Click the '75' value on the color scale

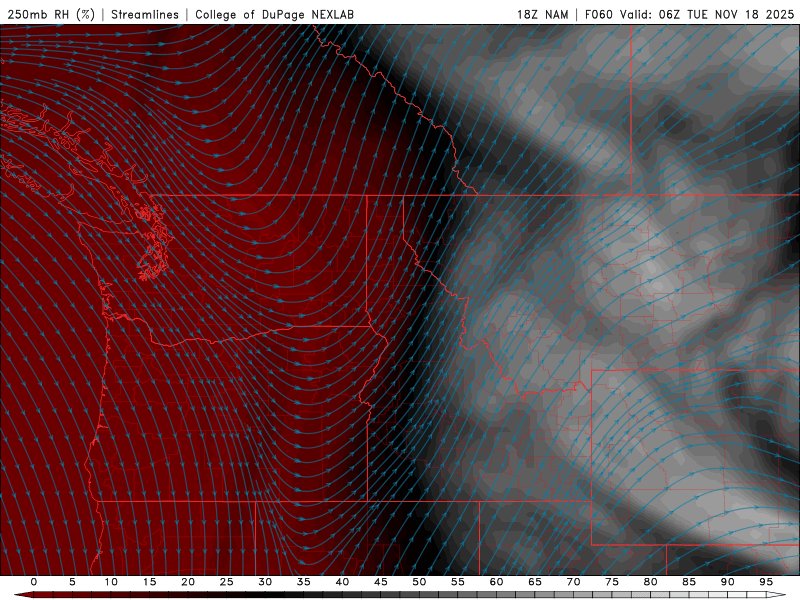click(612, 582)
